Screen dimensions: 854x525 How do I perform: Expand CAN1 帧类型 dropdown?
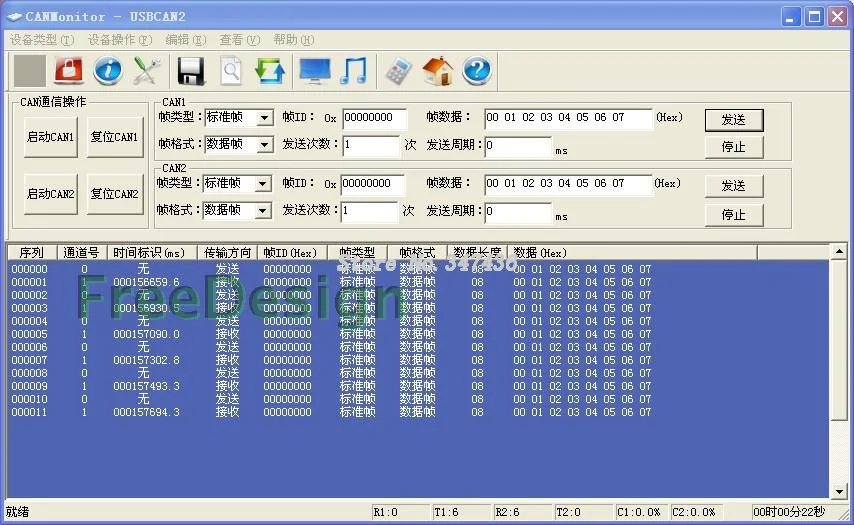(264, 118)
